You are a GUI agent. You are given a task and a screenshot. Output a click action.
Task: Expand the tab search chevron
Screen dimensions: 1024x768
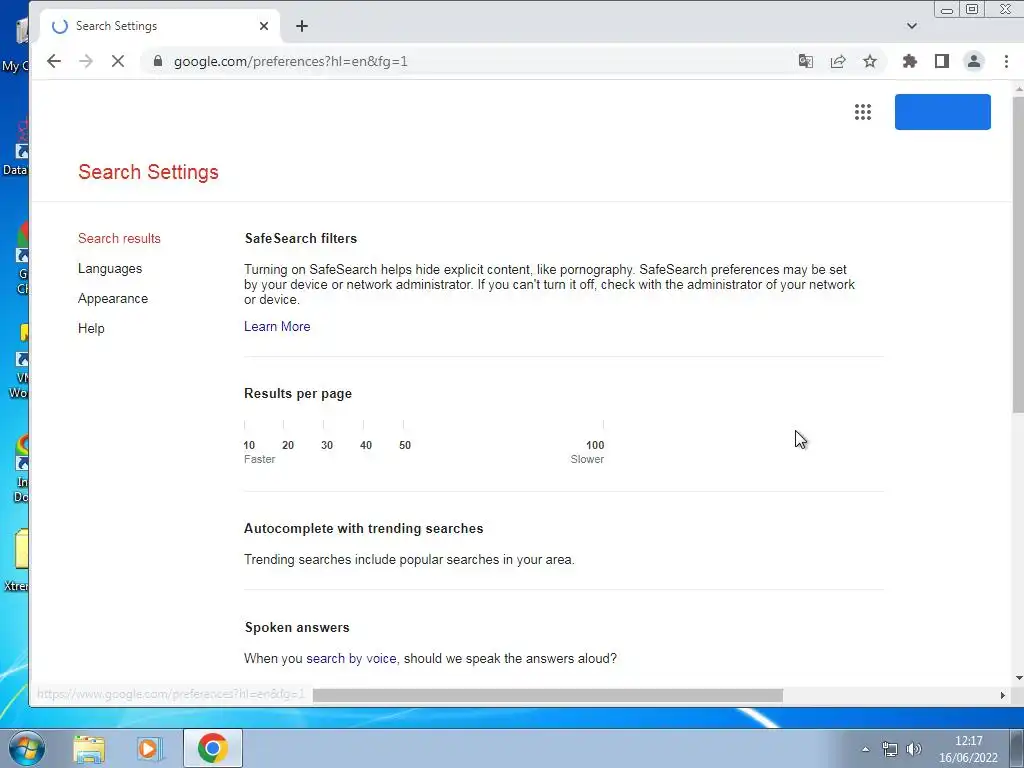912,26
